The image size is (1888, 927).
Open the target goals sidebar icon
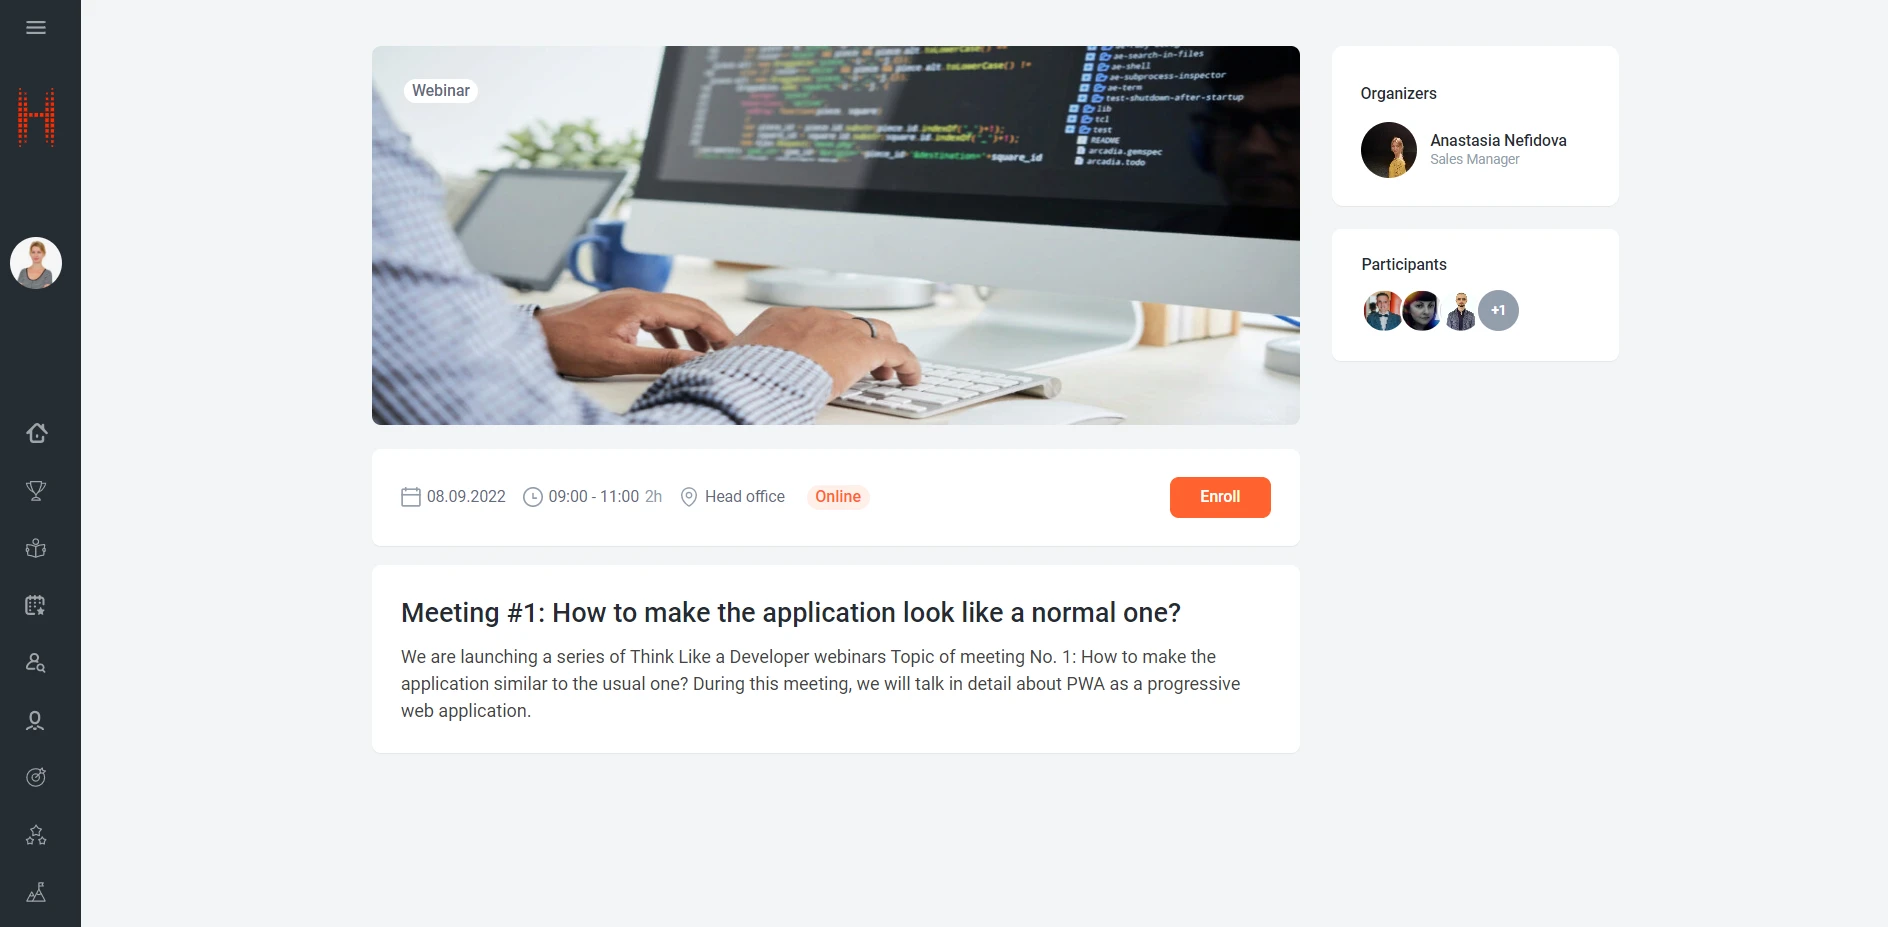coord(36,777)
